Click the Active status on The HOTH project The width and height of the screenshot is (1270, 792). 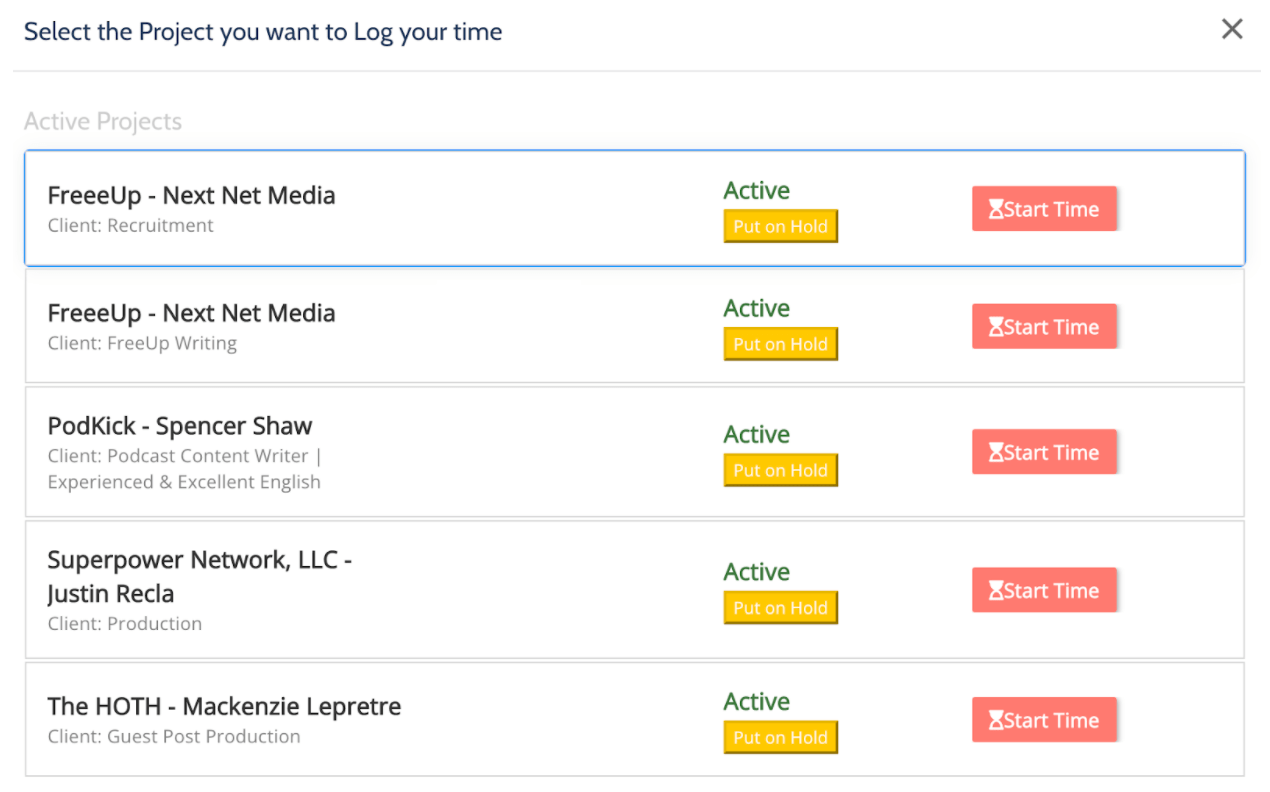pyautogui.click(x=756, y=701)
